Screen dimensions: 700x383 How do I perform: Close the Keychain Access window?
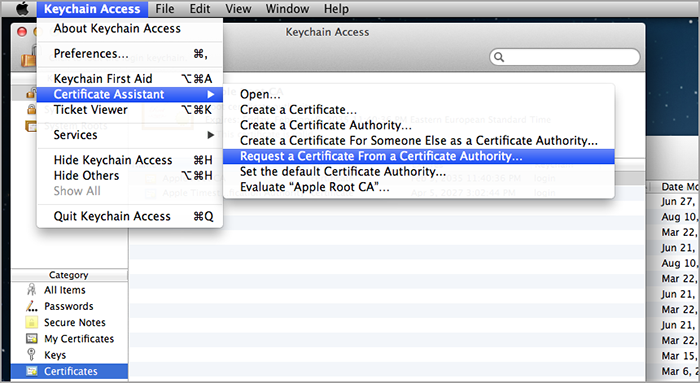click(x=21, y=32)
